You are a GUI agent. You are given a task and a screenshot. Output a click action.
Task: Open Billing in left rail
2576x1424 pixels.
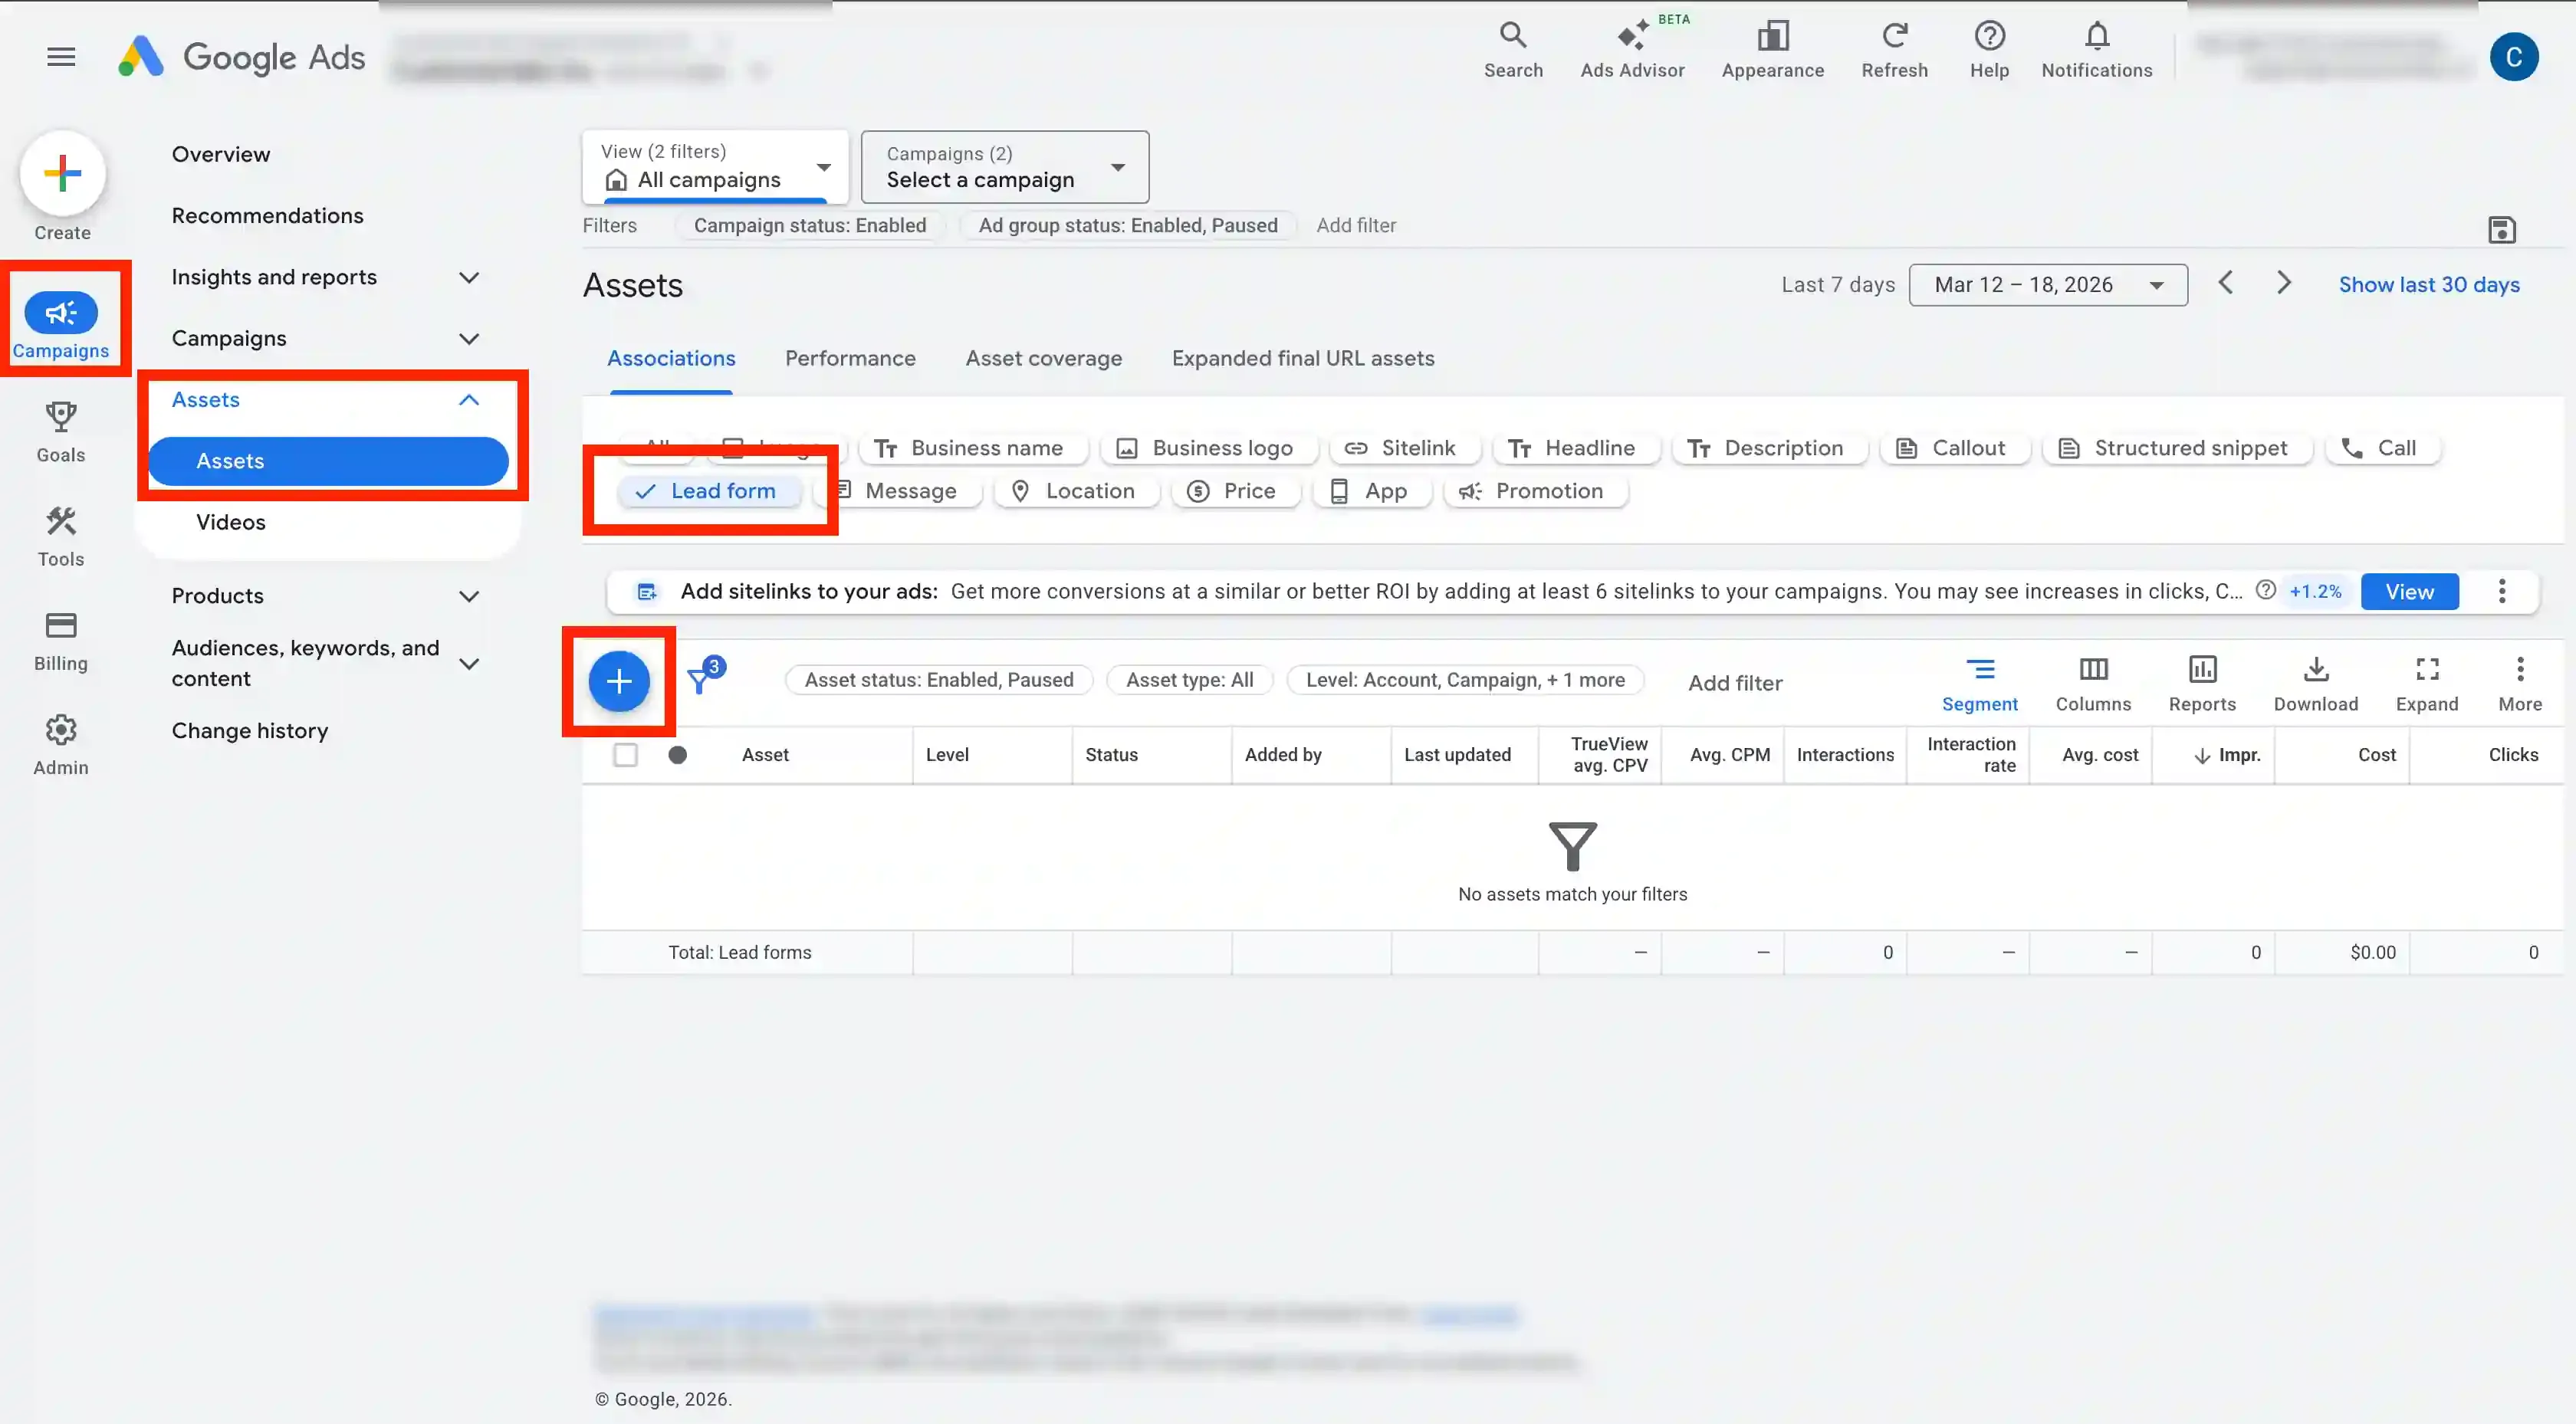[61, 641]
